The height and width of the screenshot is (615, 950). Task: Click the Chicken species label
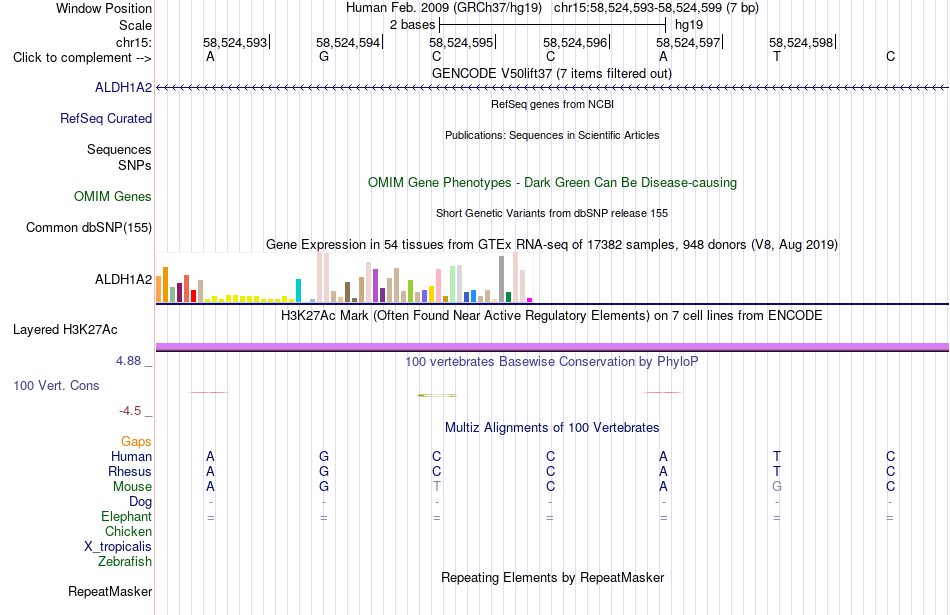click(128, 532)
